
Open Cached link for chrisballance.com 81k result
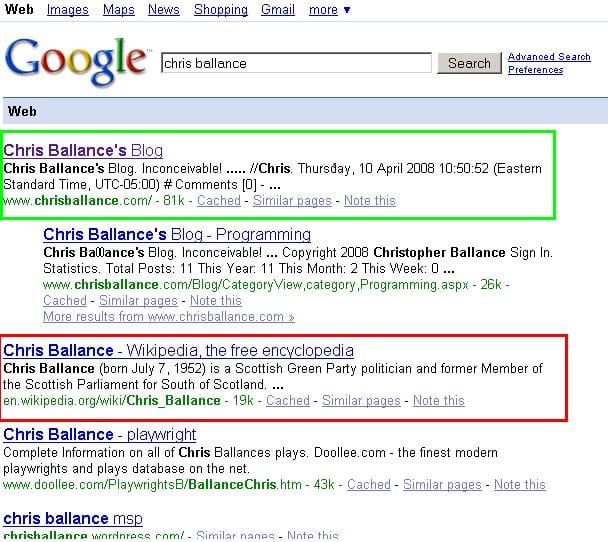[x=219, y=200]
